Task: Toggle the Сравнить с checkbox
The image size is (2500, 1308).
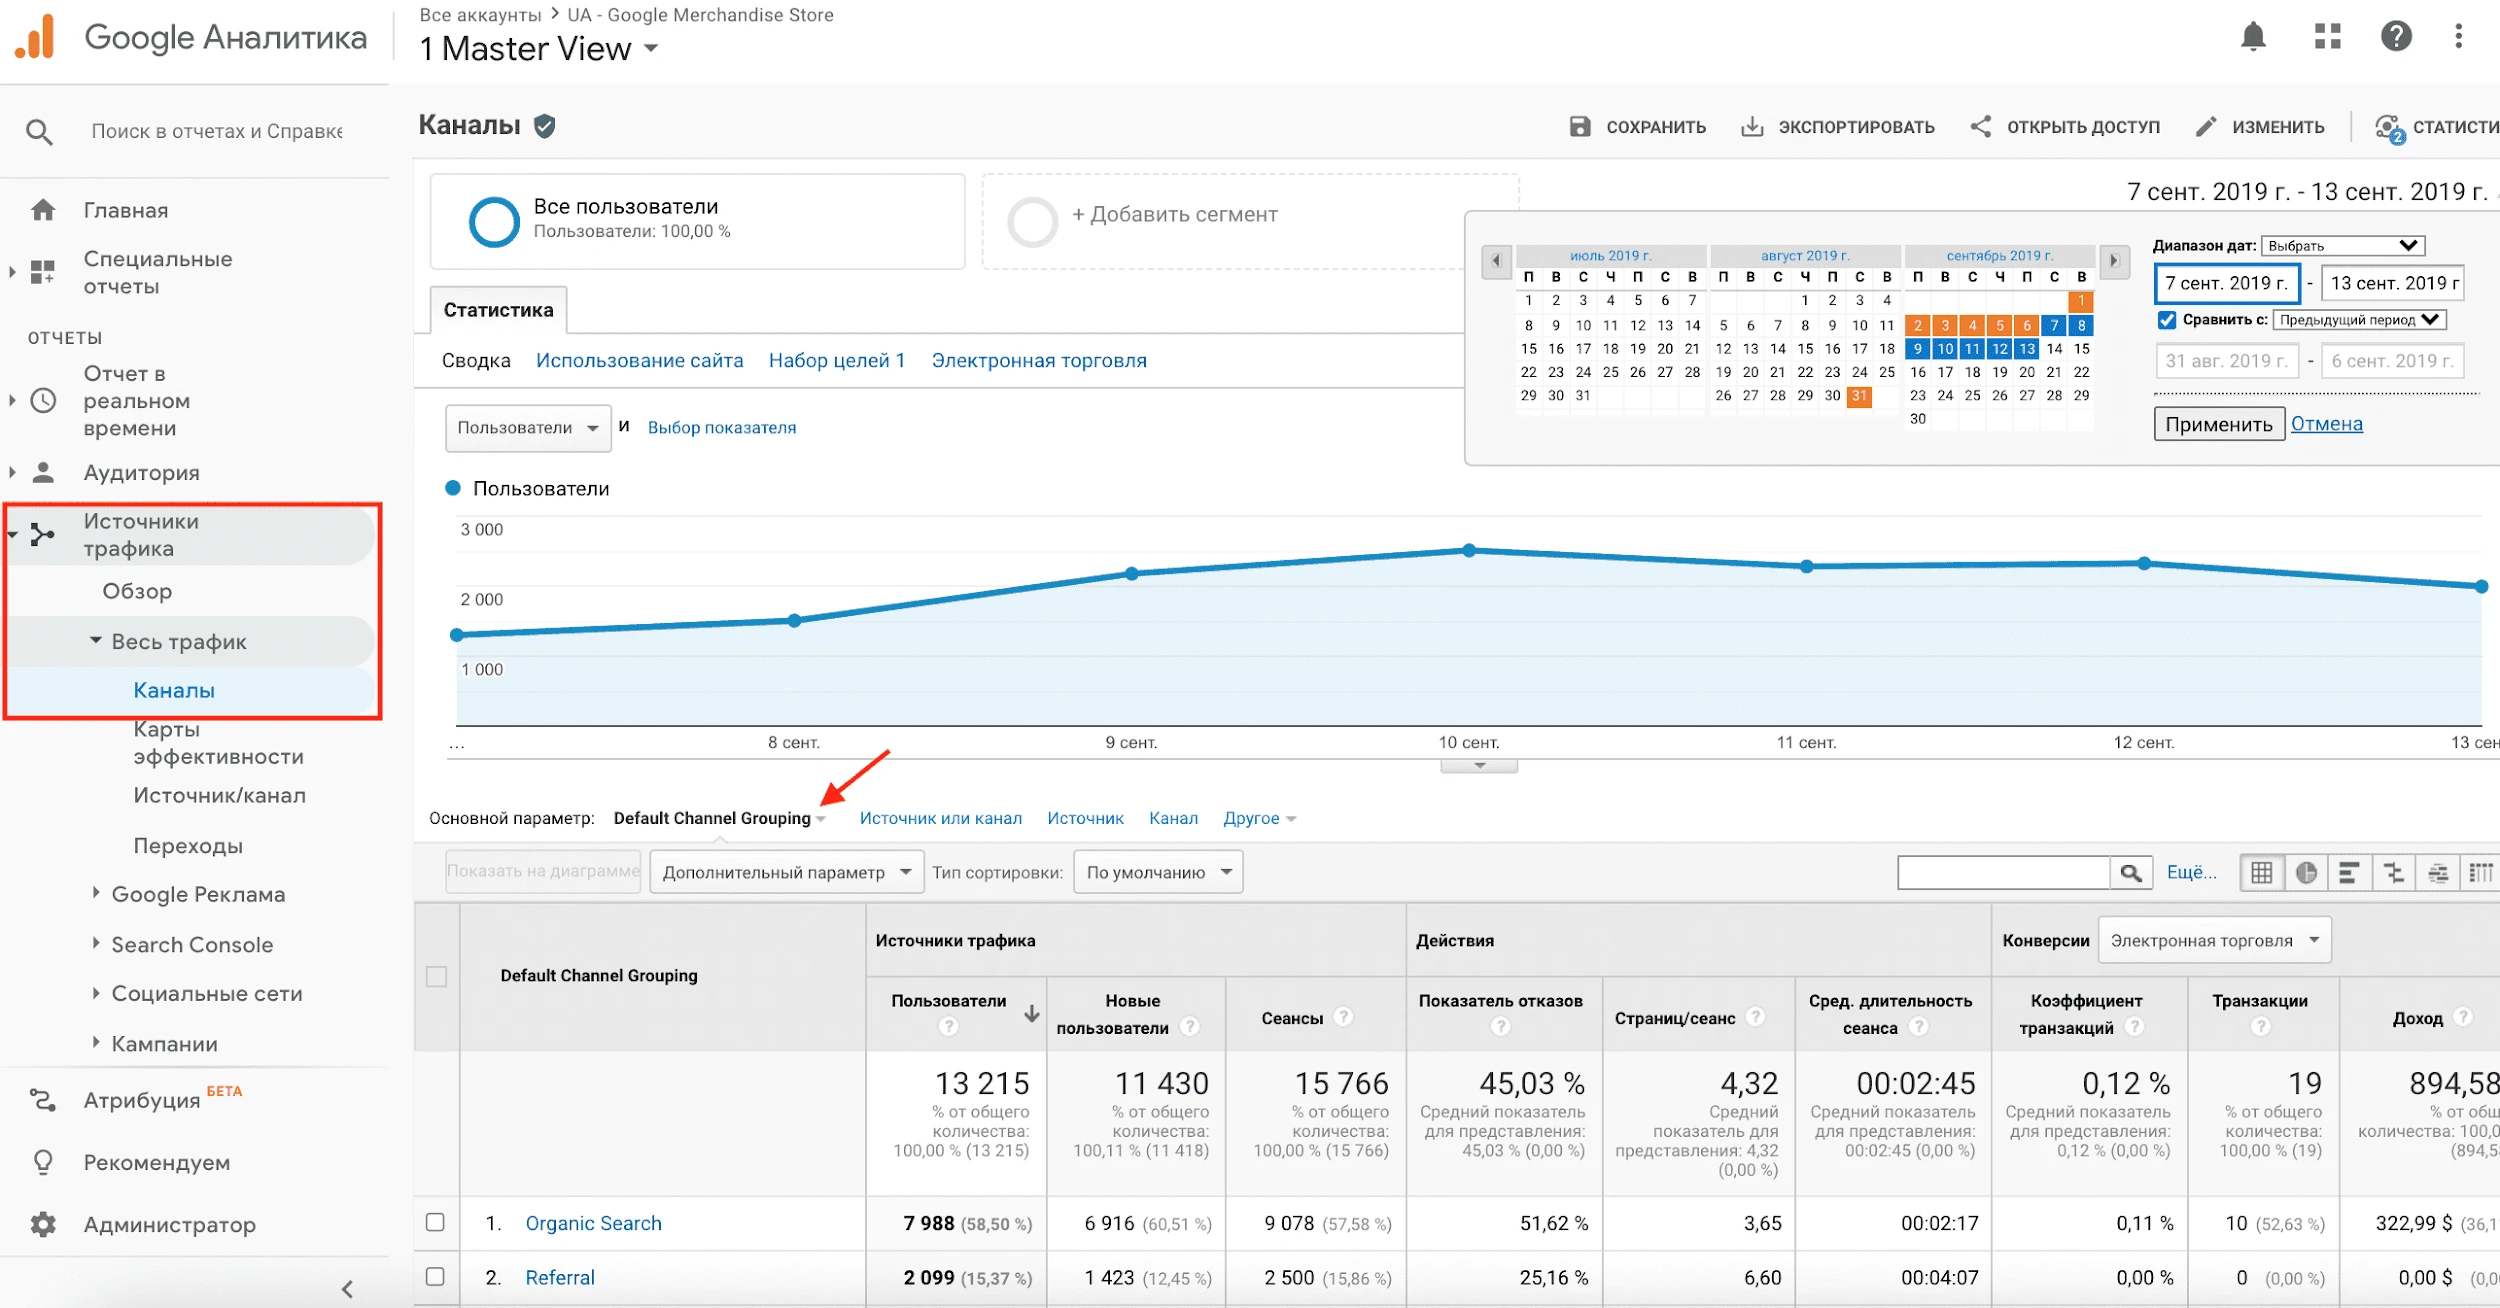Action: pos(2166,320)
